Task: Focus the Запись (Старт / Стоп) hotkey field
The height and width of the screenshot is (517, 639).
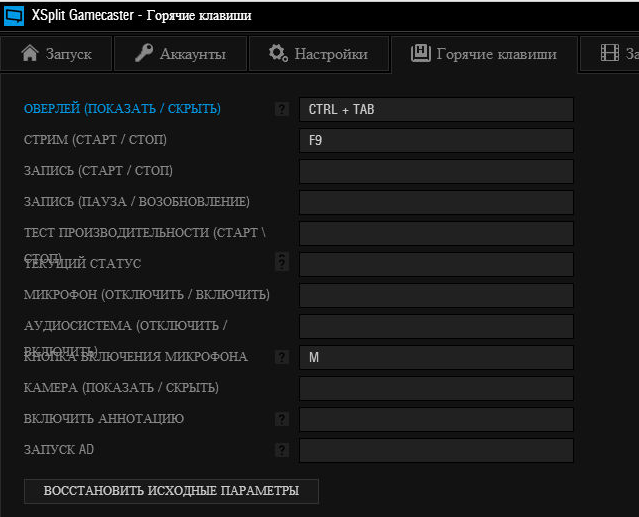Action: point(436,171)
